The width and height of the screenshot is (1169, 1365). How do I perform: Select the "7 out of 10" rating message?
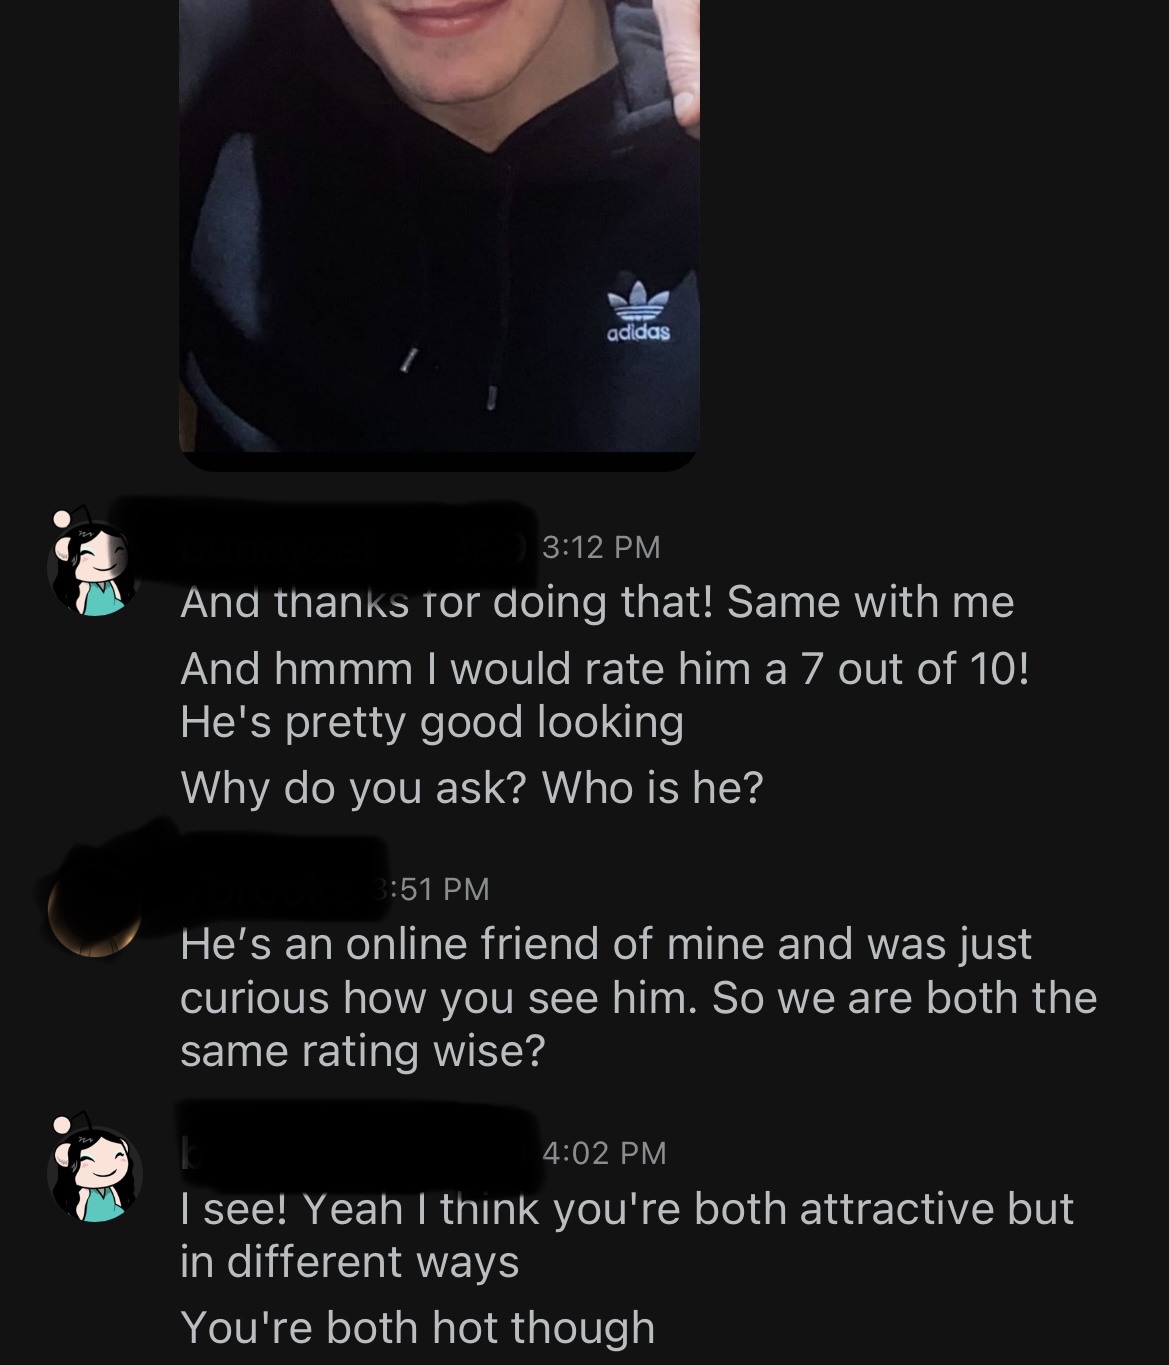604,668
